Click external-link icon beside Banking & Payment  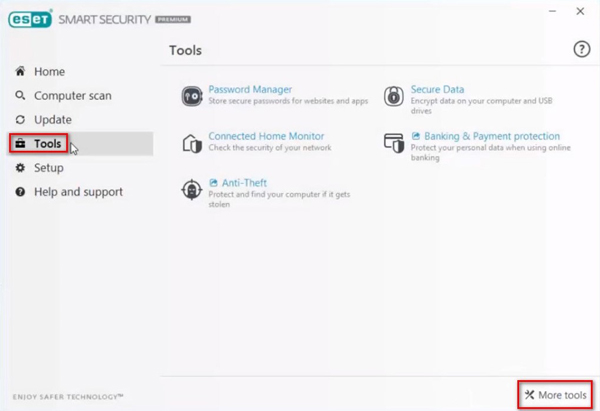pos(416,136)
